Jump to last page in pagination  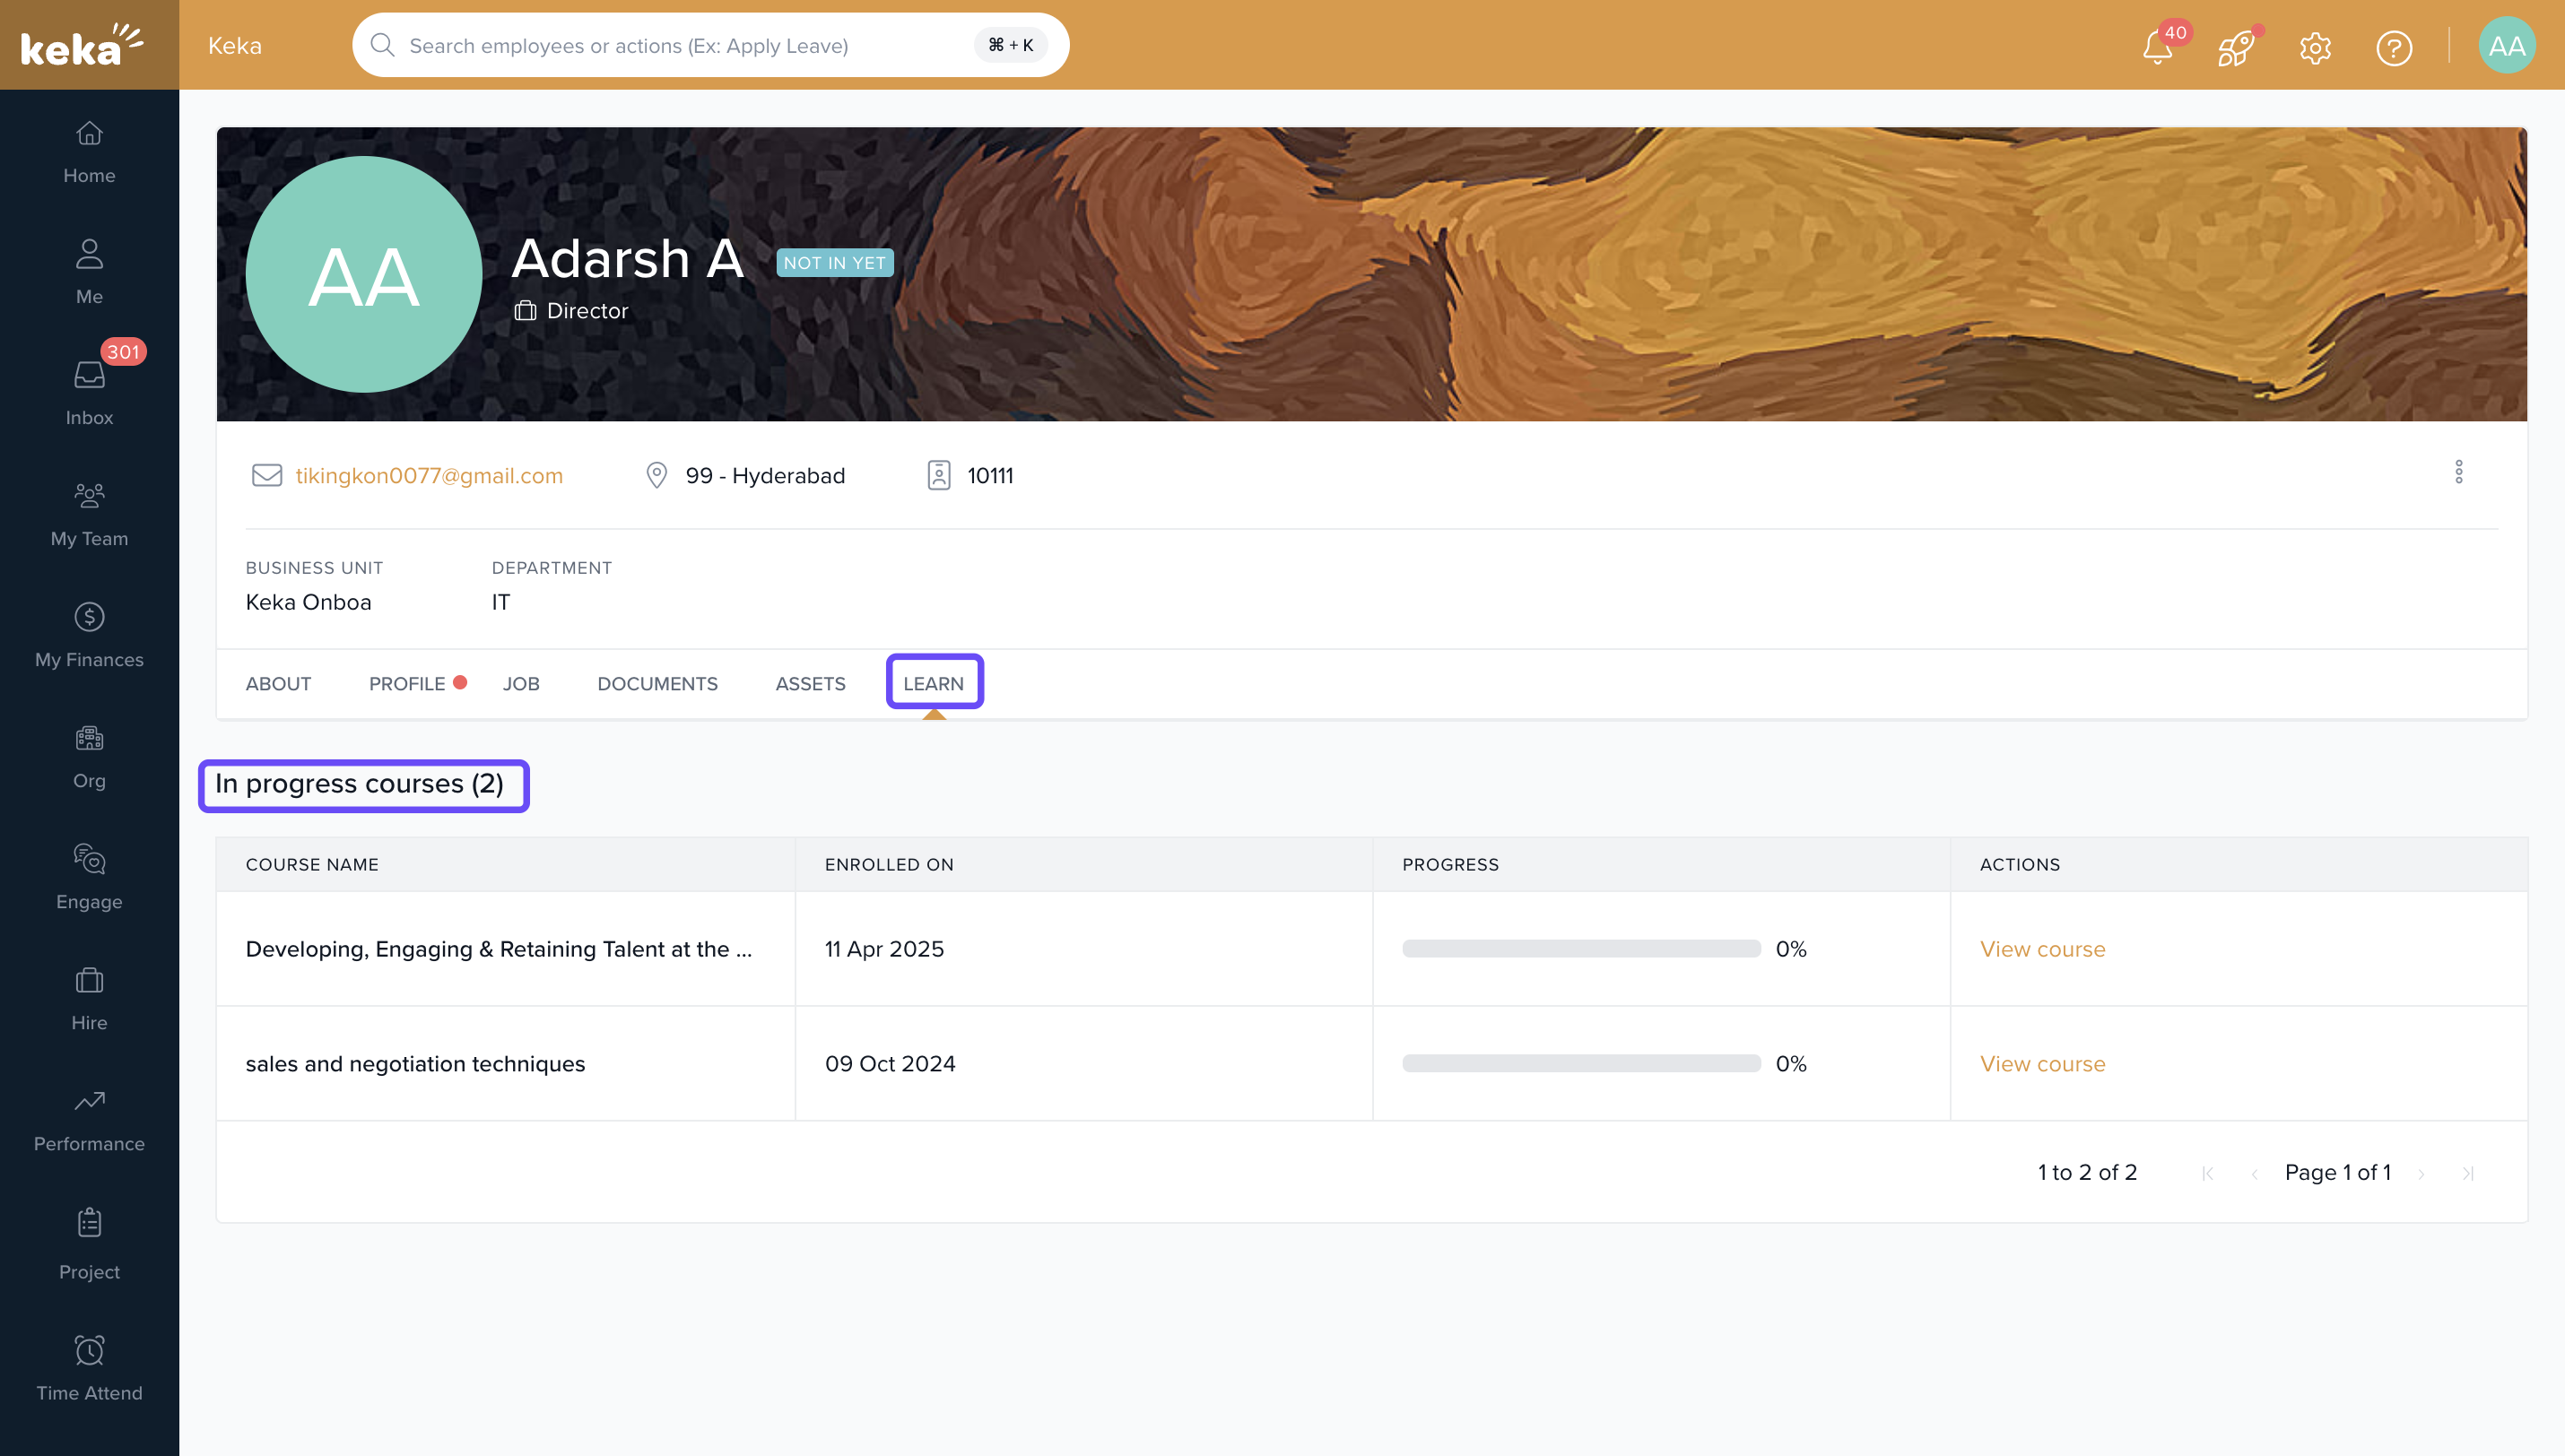pos(2468,1173)
